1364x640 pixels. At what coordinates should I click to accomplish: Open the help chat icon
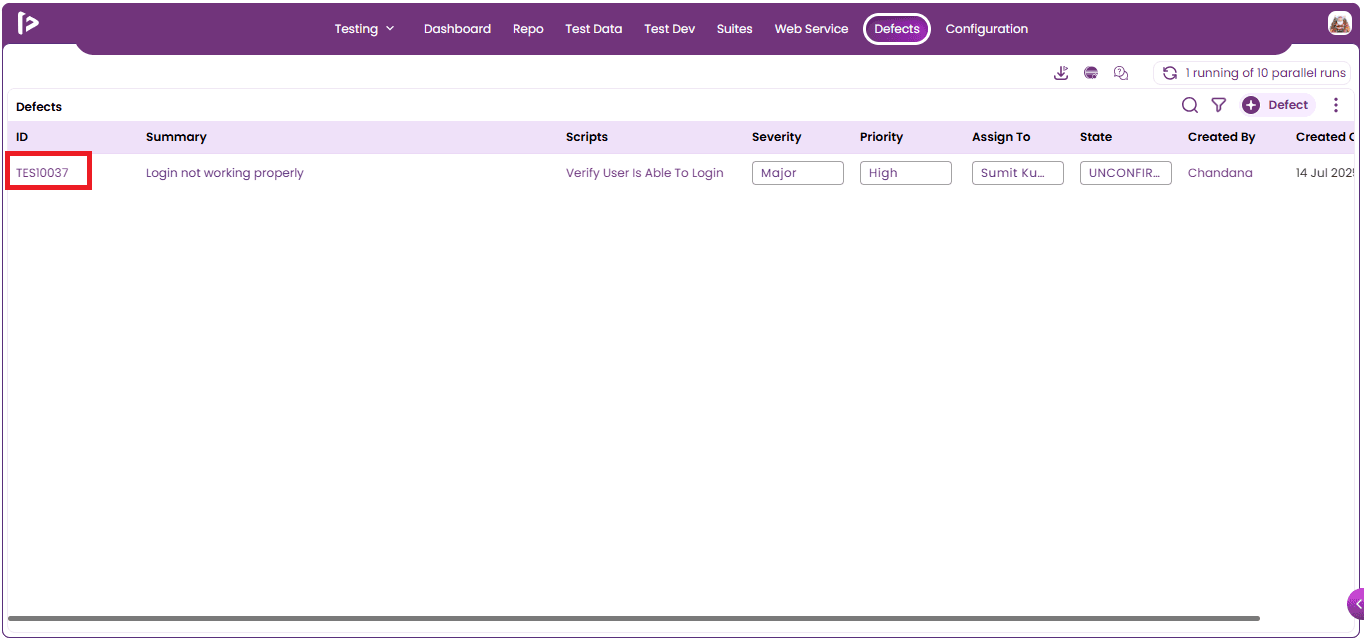pyautogui.click(x=1121, y=73)
